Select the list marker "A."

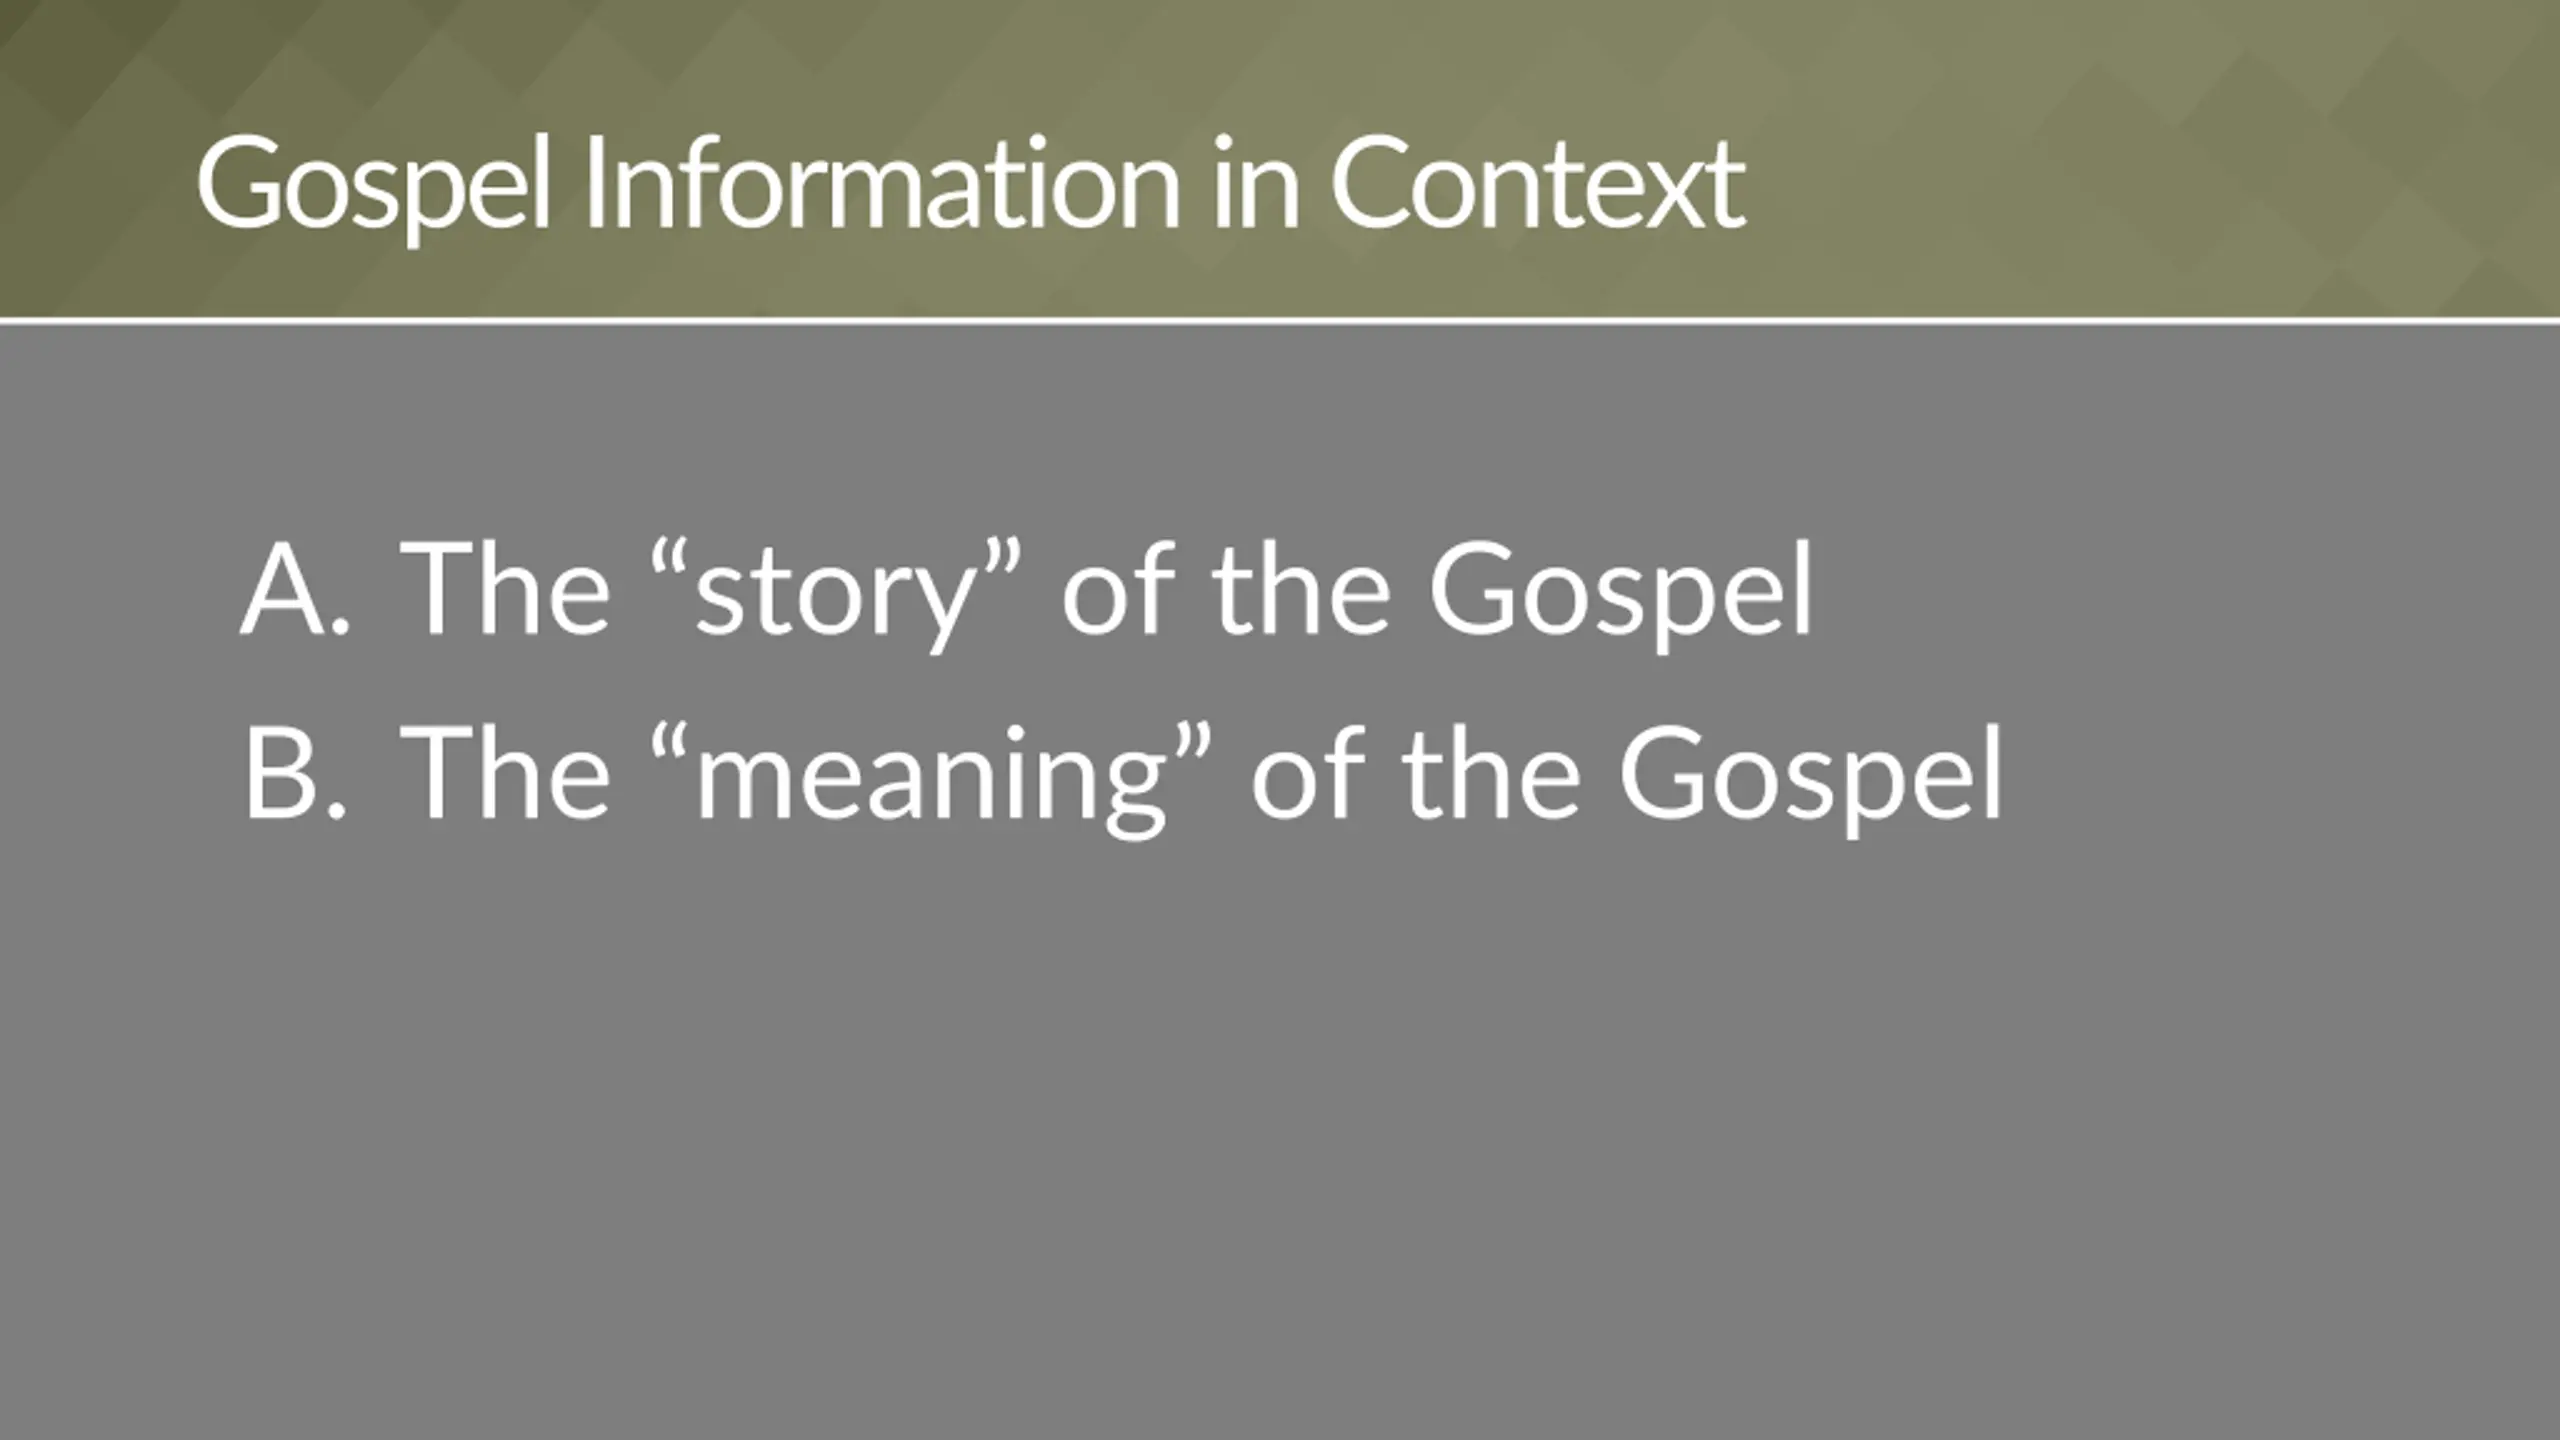[296, 588]
